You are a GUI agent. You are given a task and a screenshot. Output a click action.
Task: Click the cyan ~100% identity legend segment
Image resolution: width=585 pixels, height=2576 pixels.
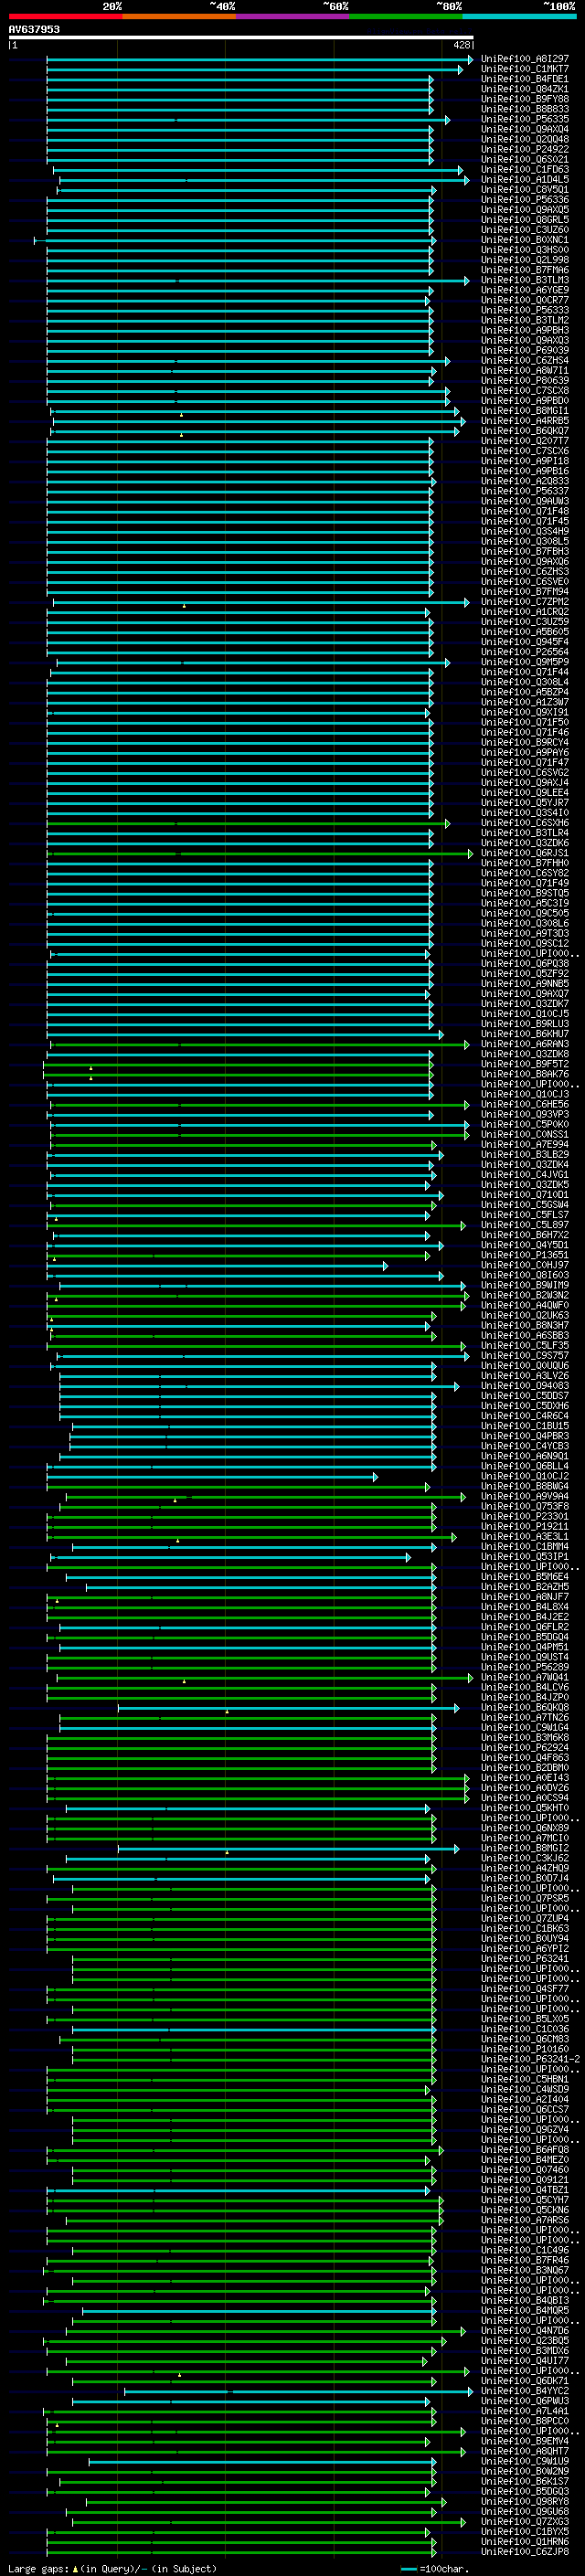[519, 16]
